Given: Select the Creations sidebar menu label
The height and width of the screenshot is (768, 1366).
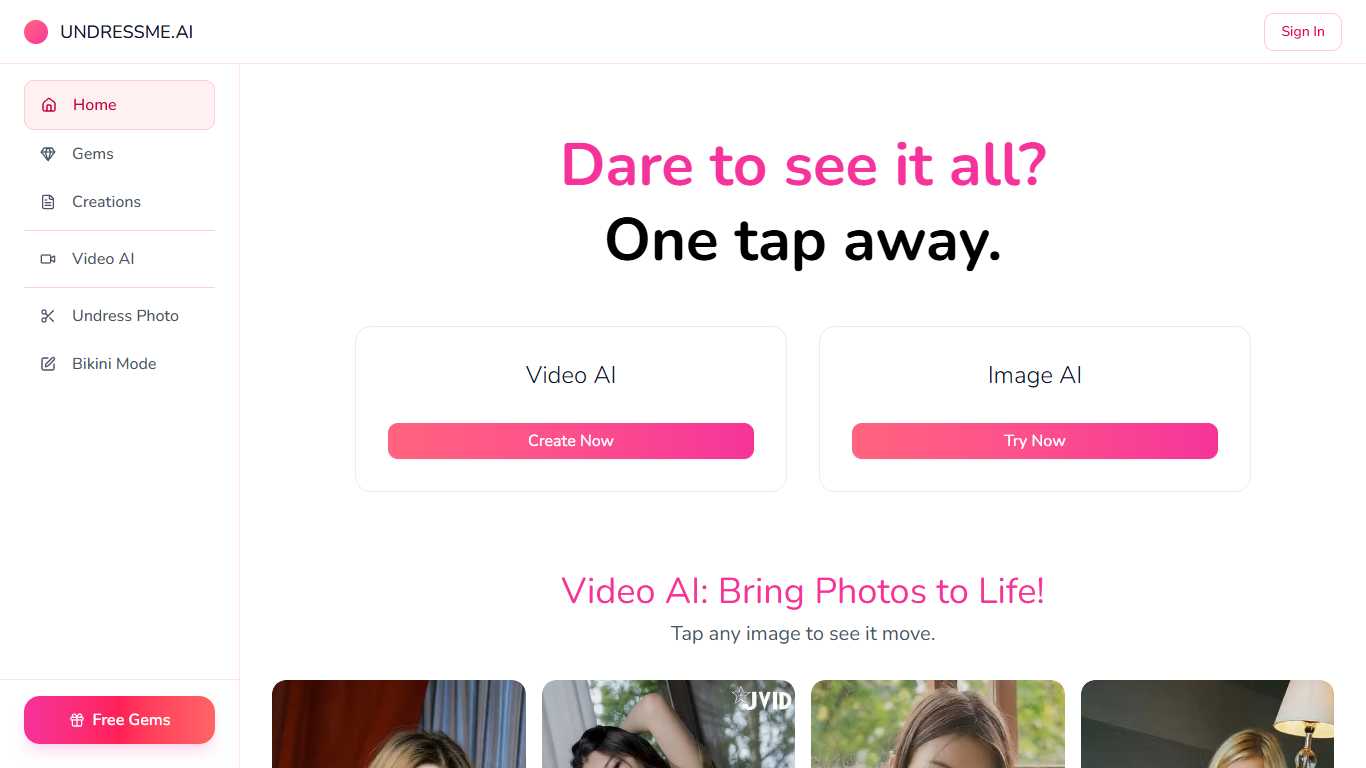Looking at the screenshot, I should [x=106, y=202].
